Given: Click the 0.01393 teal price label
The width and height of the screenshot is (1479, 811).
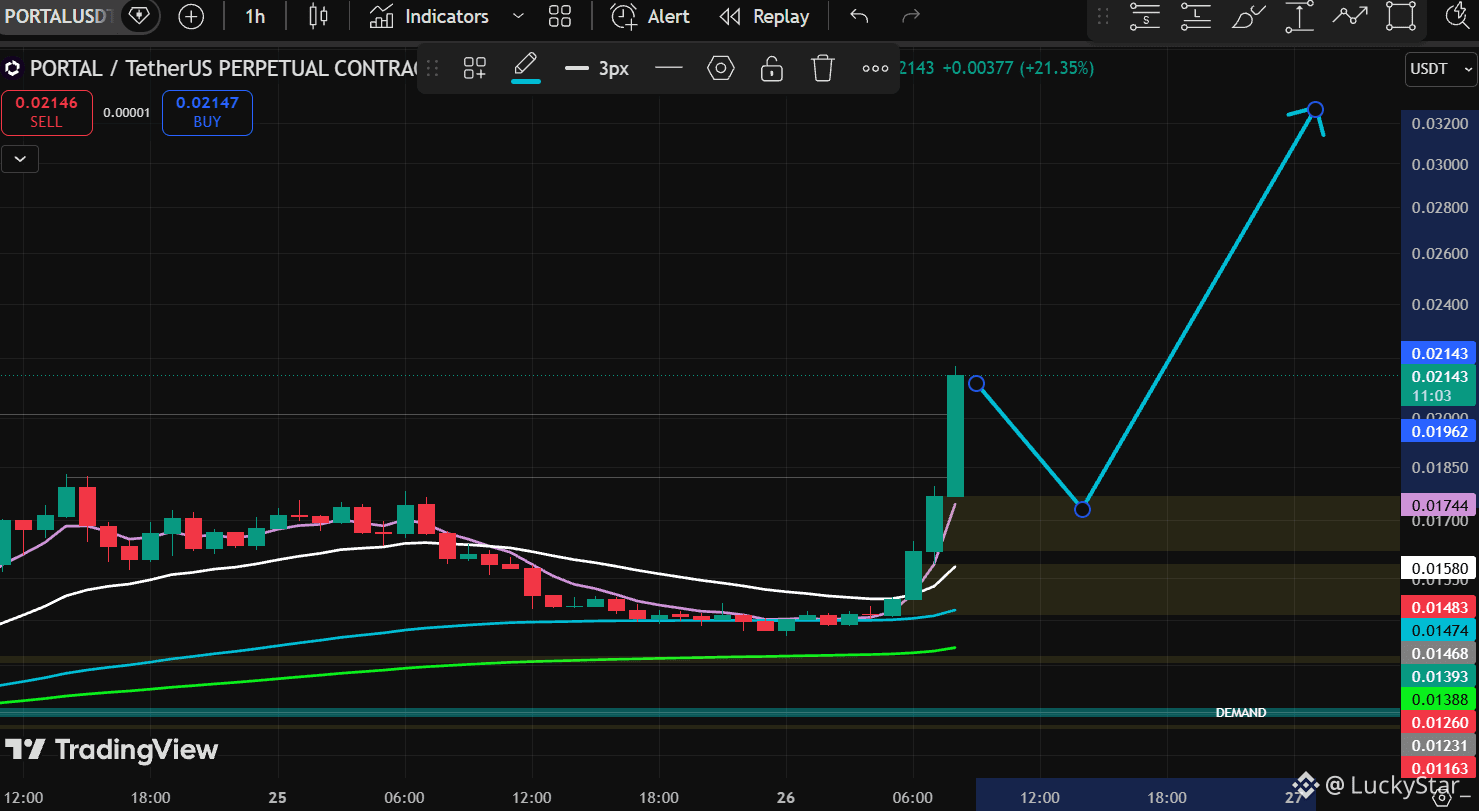Looking at the screenshot, I should pyautogui.click(x=1439, y=676).
